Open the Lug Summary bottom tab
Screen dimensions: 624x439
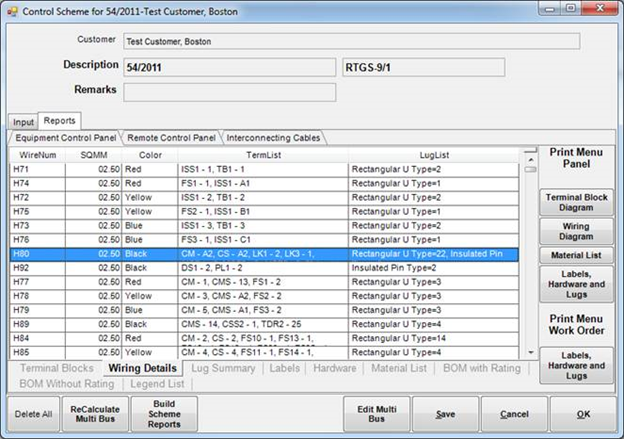pos(225,369)
